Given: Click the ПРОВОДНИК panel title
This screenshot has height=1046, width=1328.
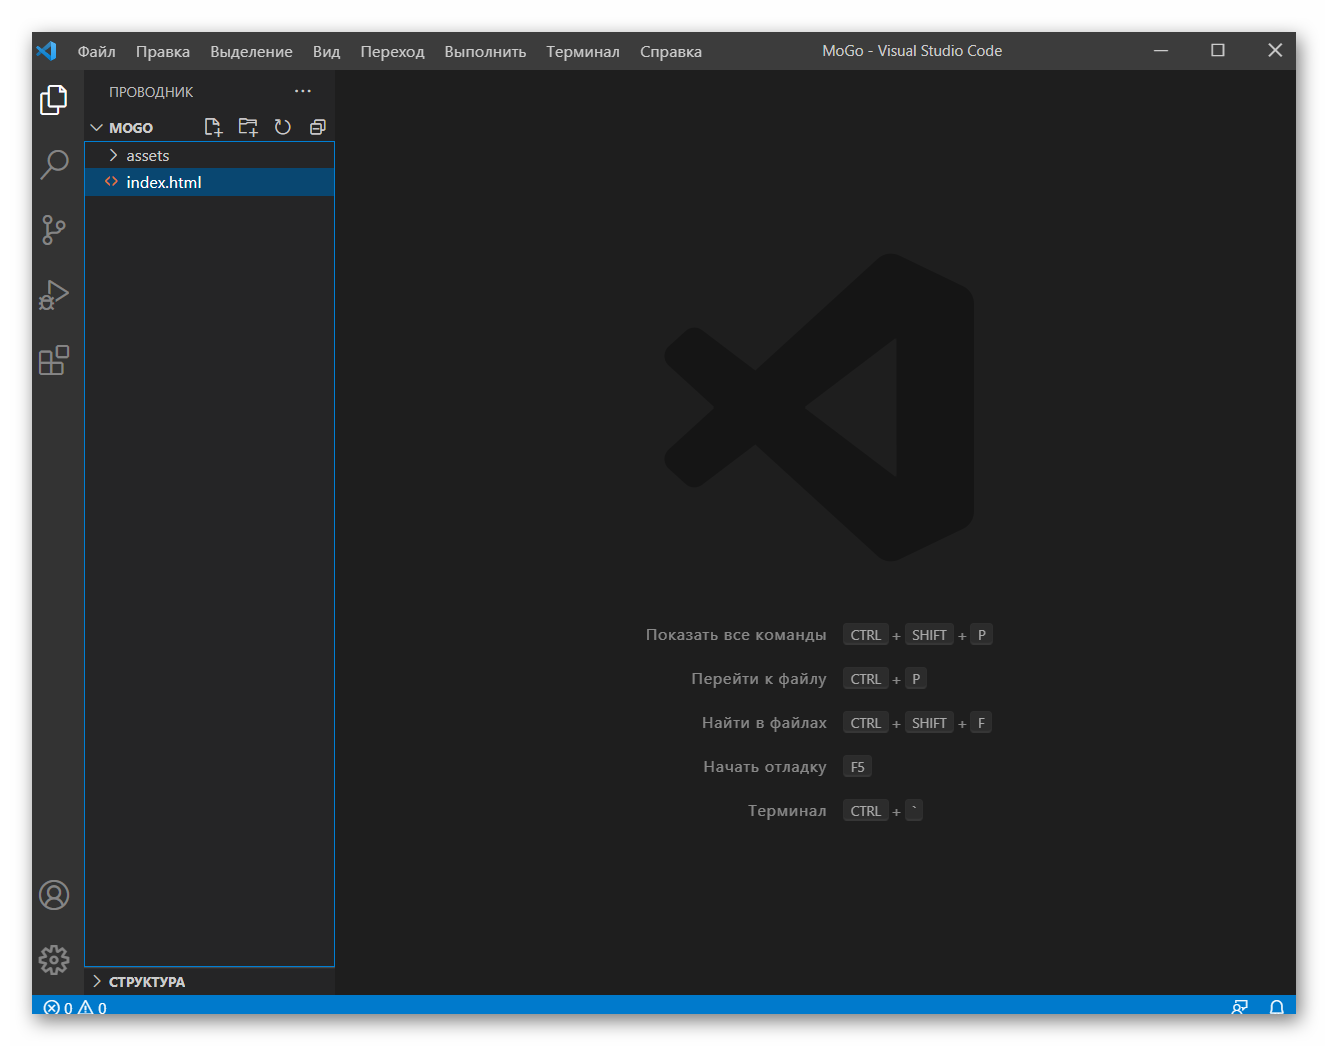Looking at the screenshot, I should coord(151,92).
